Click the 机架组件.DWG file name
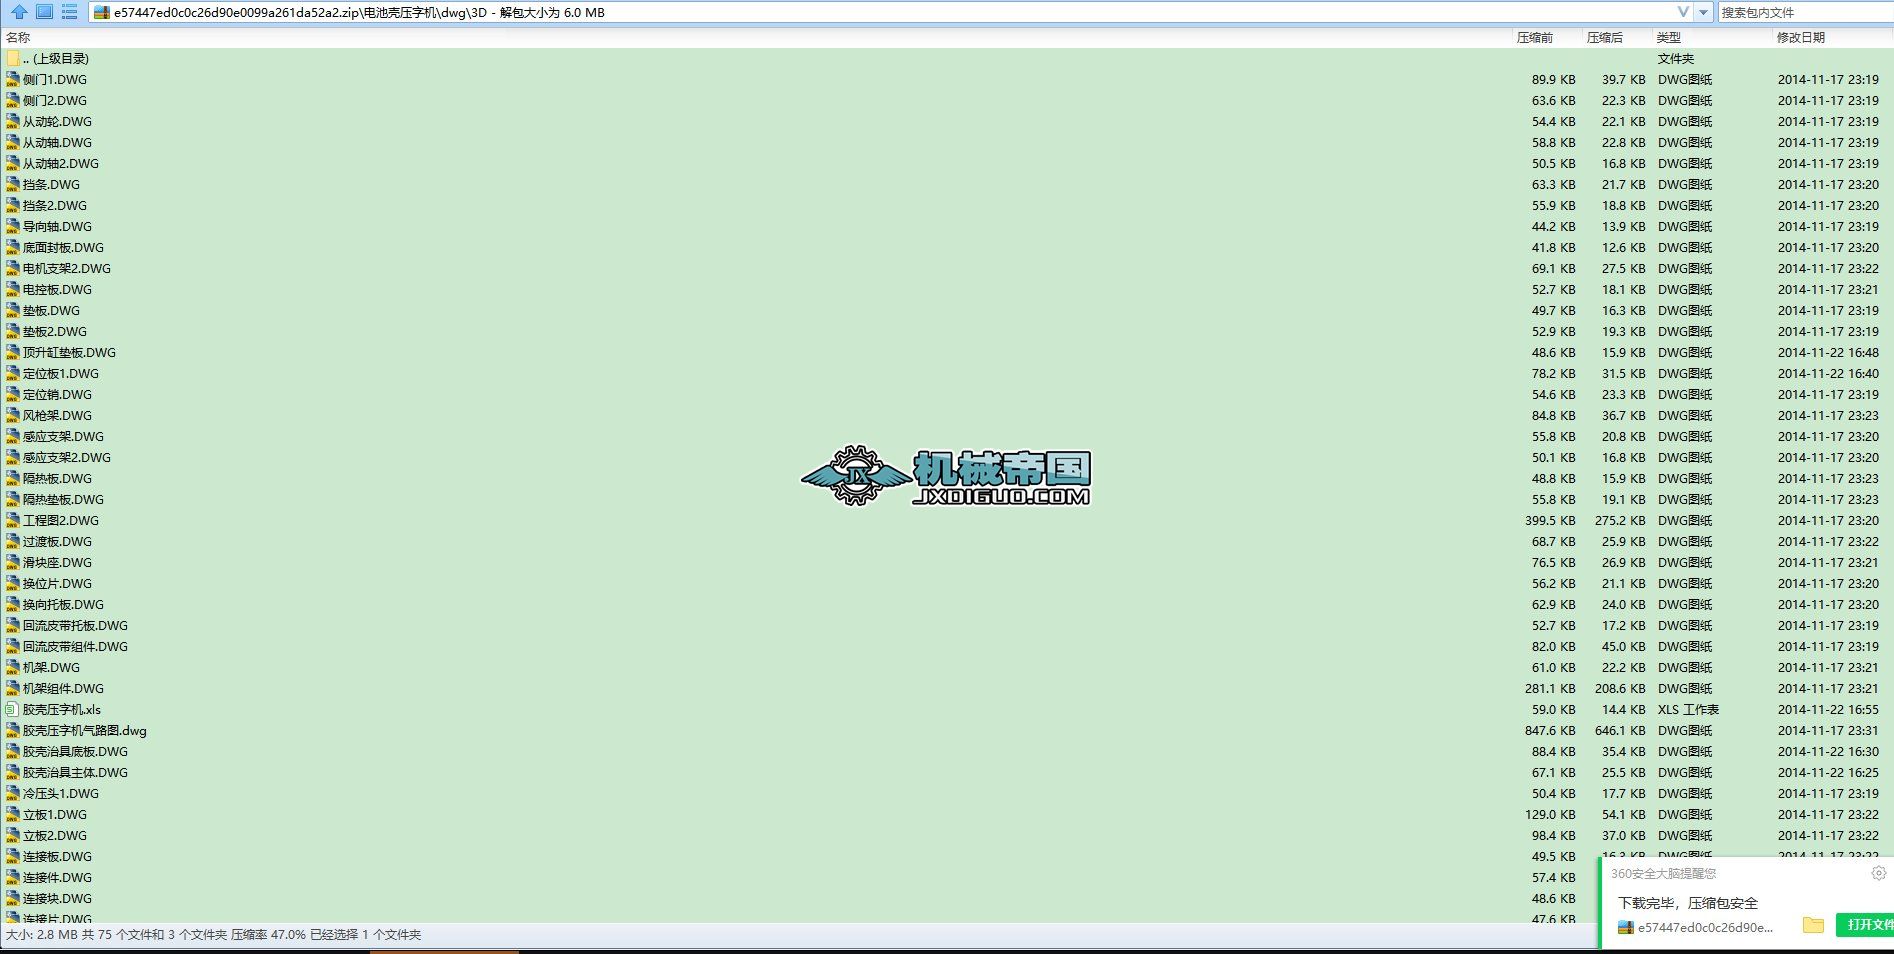The width and height of the screenshot is (1894, 954). 63,688
